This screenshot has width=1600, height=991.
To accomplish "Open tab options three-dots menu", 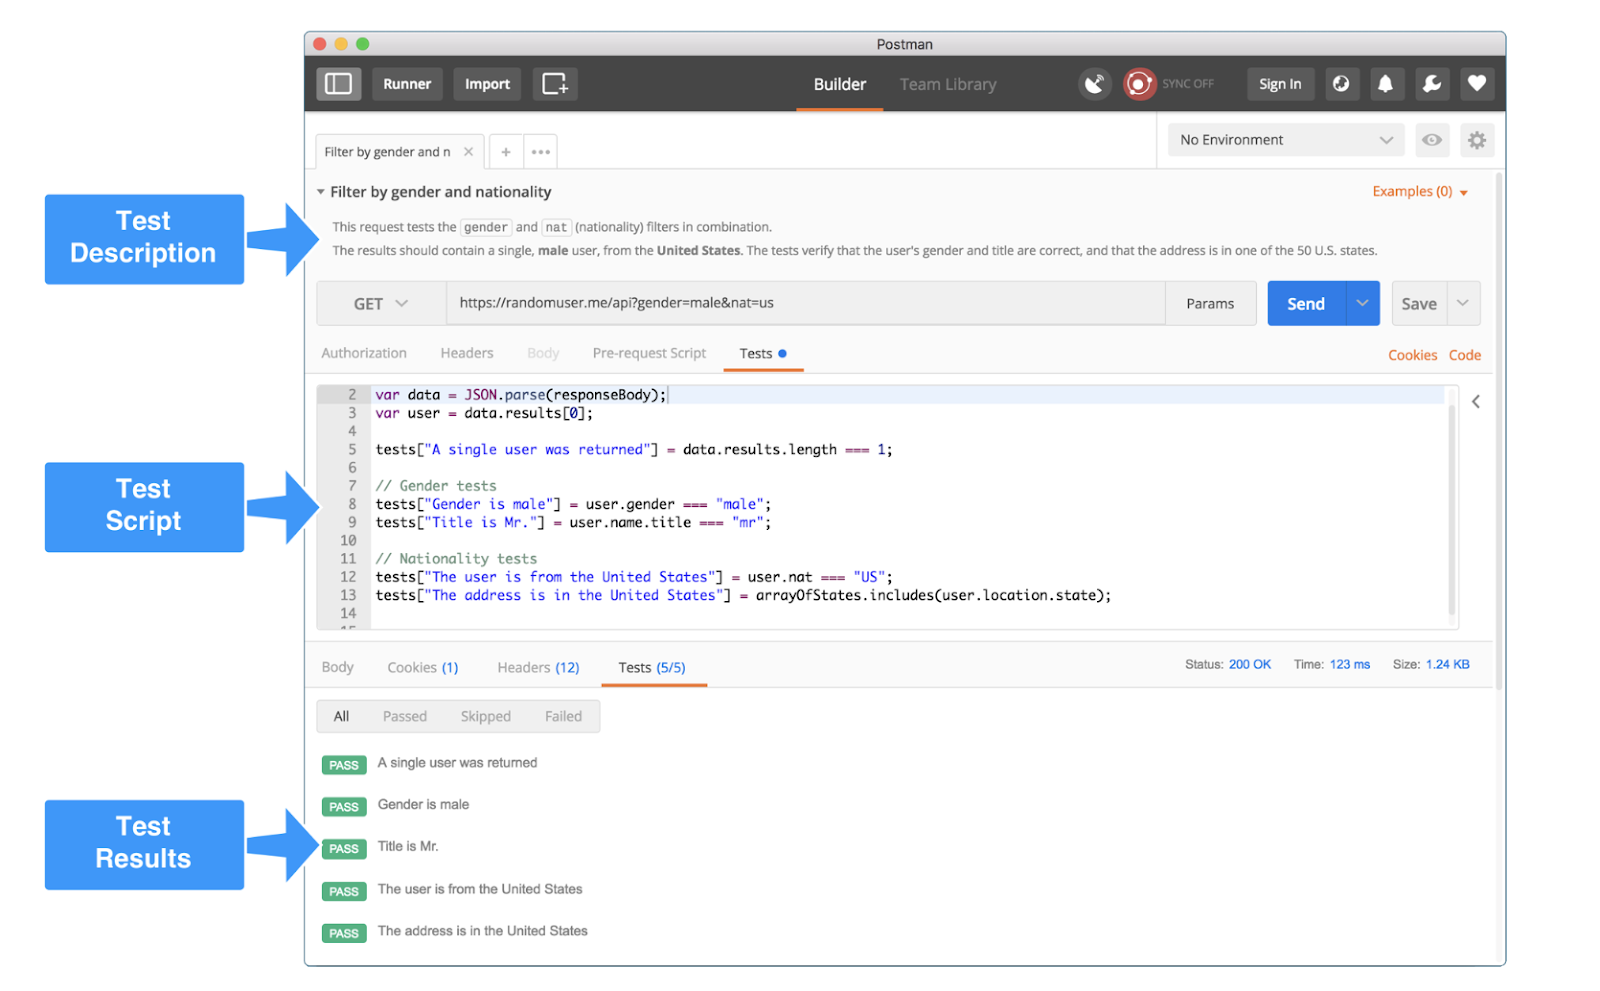I will pos(541,152).
